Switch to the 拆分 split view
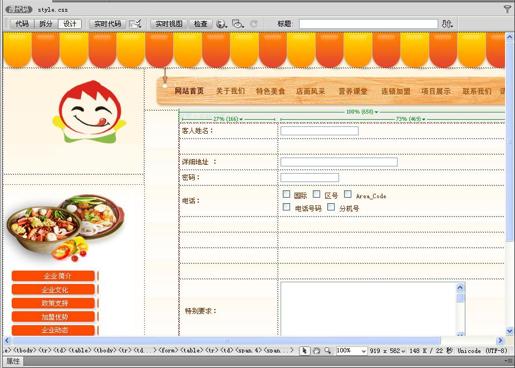Screen dimensions: 515x368 pyautogui.click(x=46, y=24)
